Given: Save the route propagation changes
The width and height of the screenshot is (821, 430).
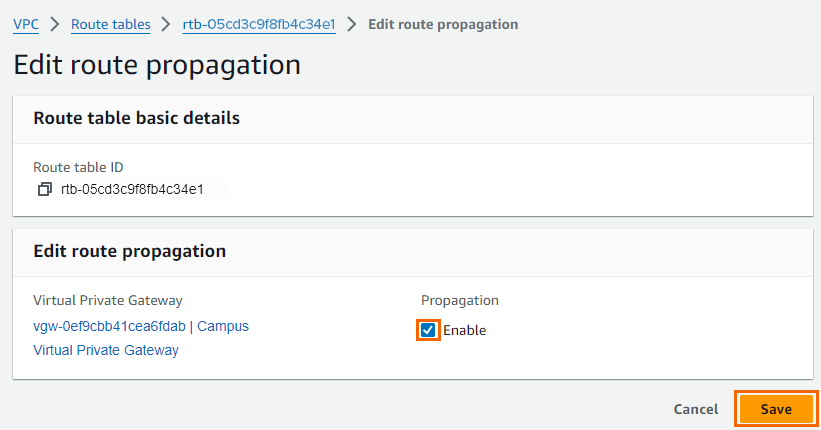Looking at the screenshot, I should pos(776,409).
